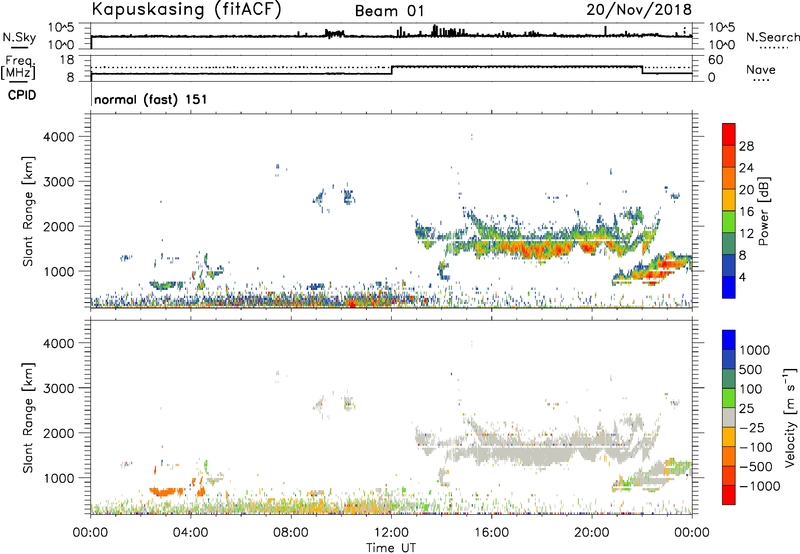Click the 28 tick on power scale

(746, 146)
